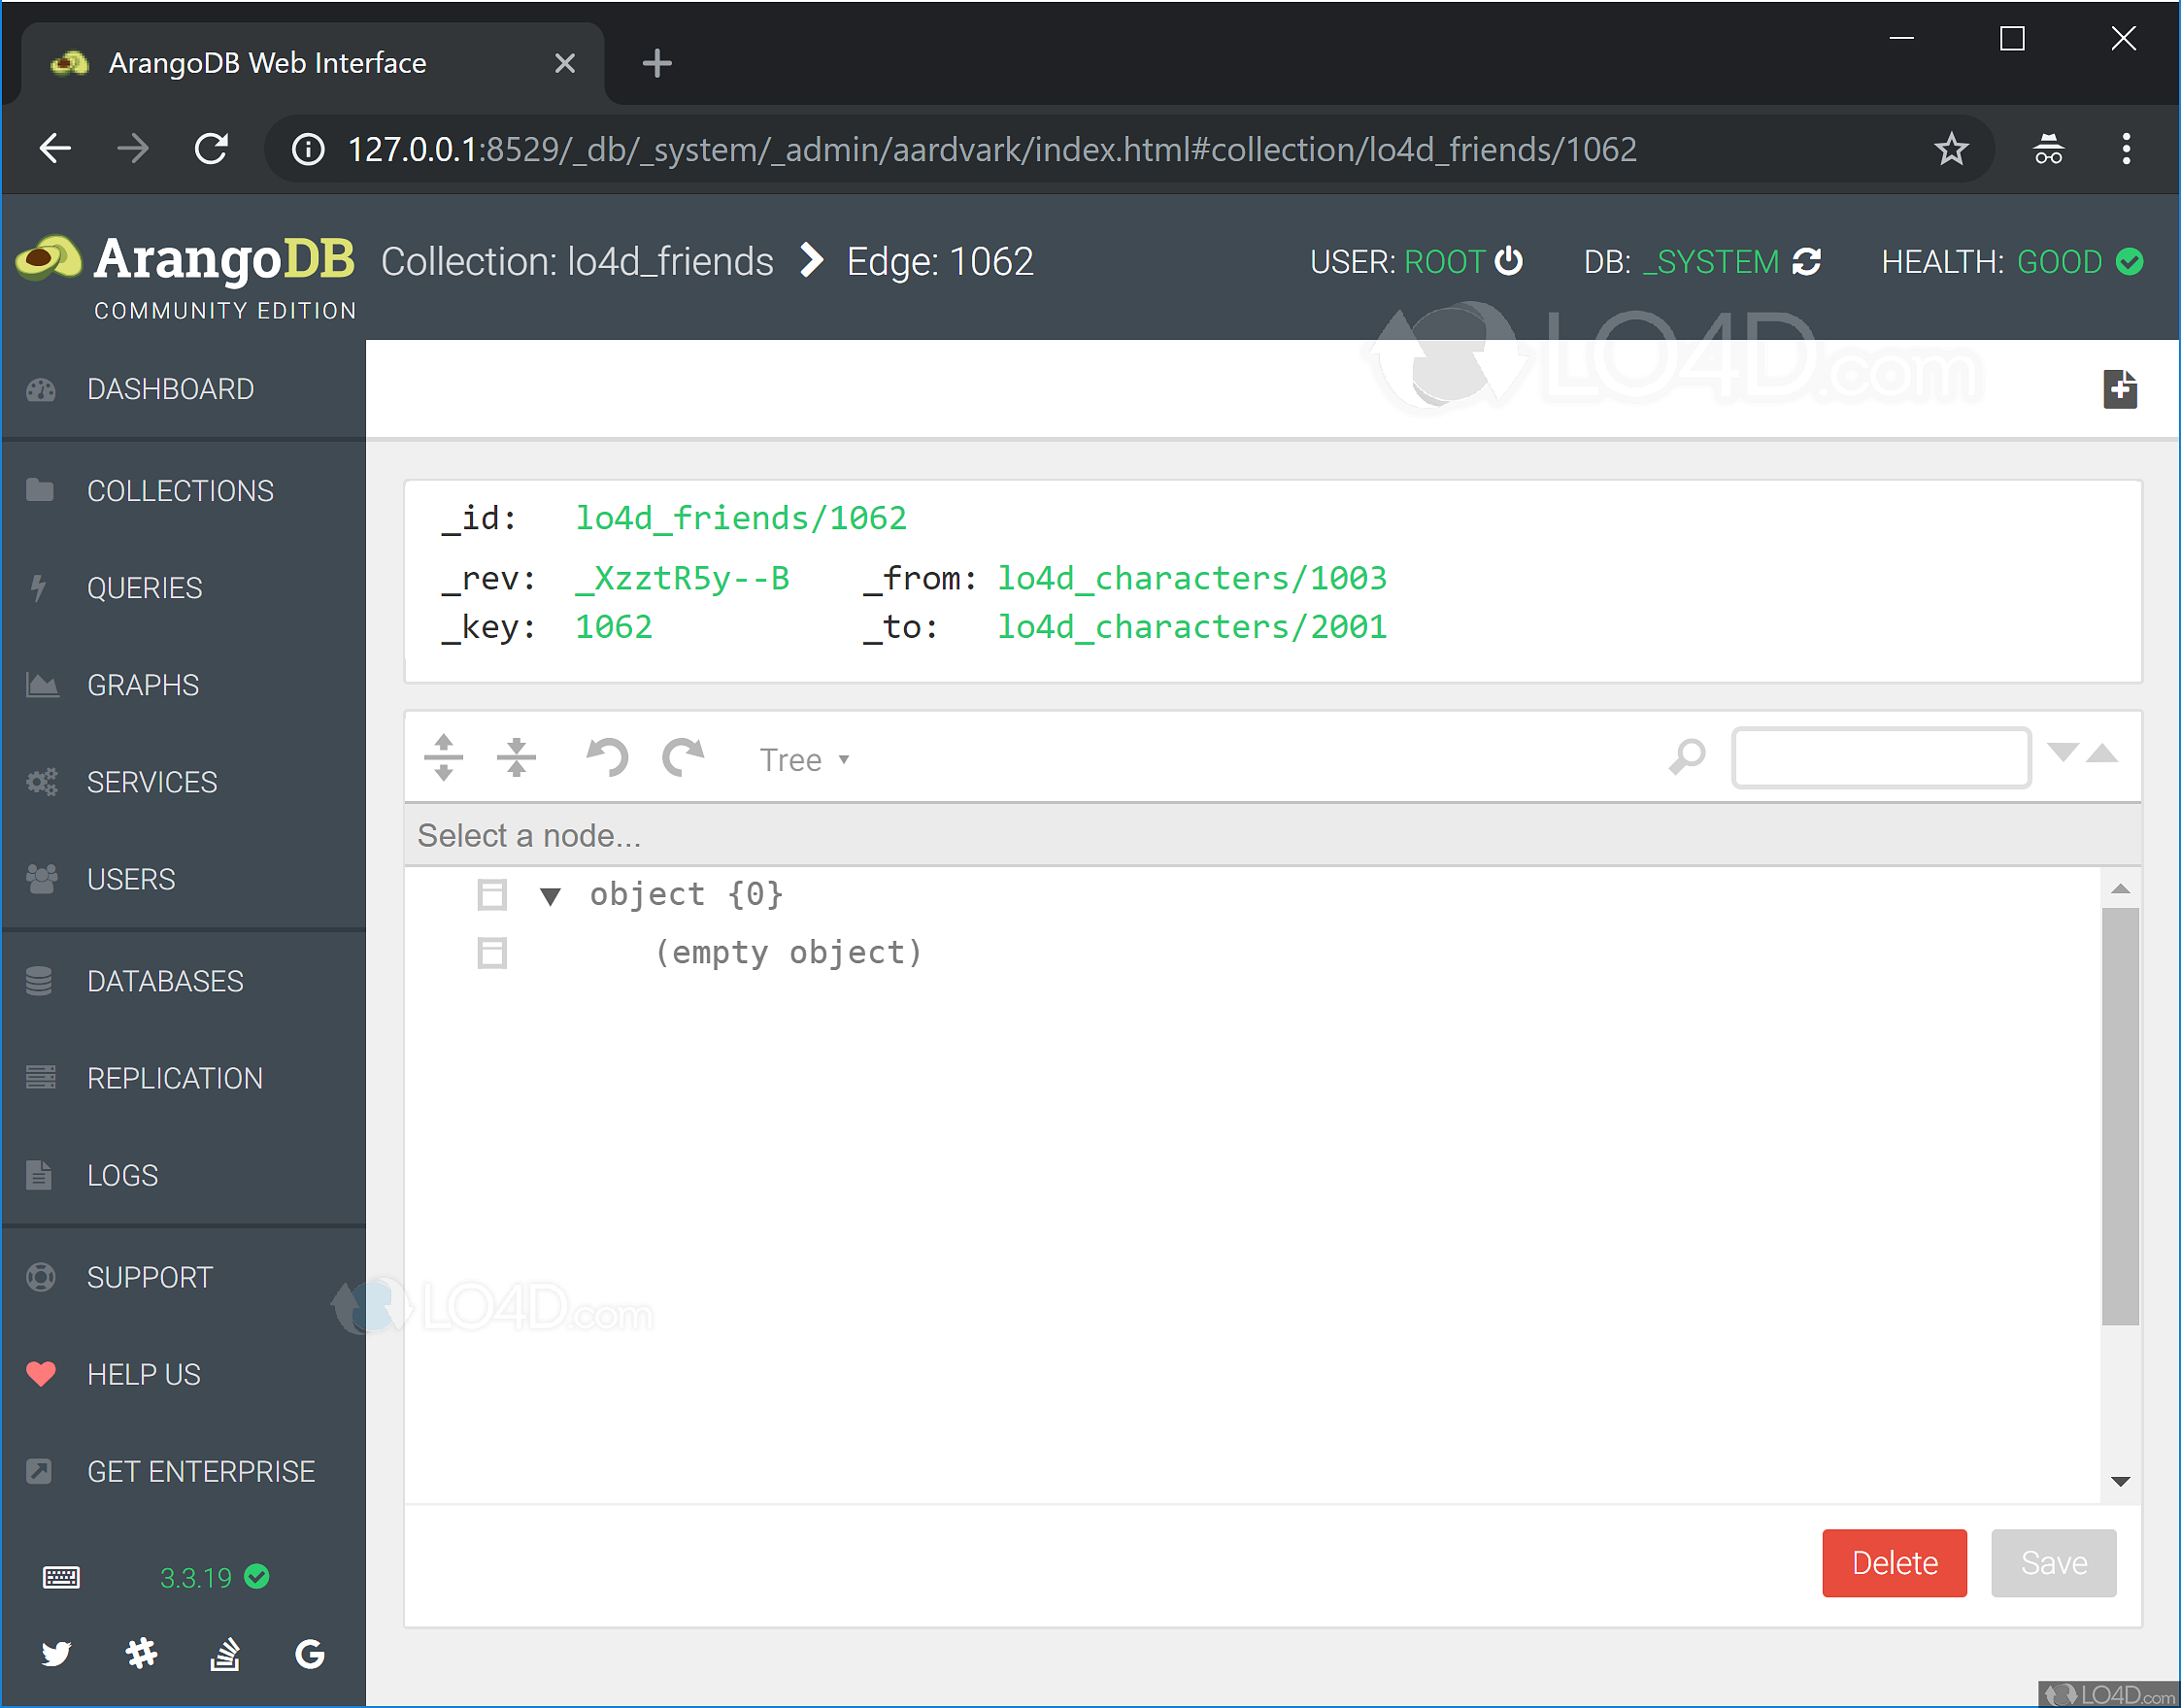Click the expand all nodes icon
This screenshot has height=1708, width=2181.
point(443,757)
